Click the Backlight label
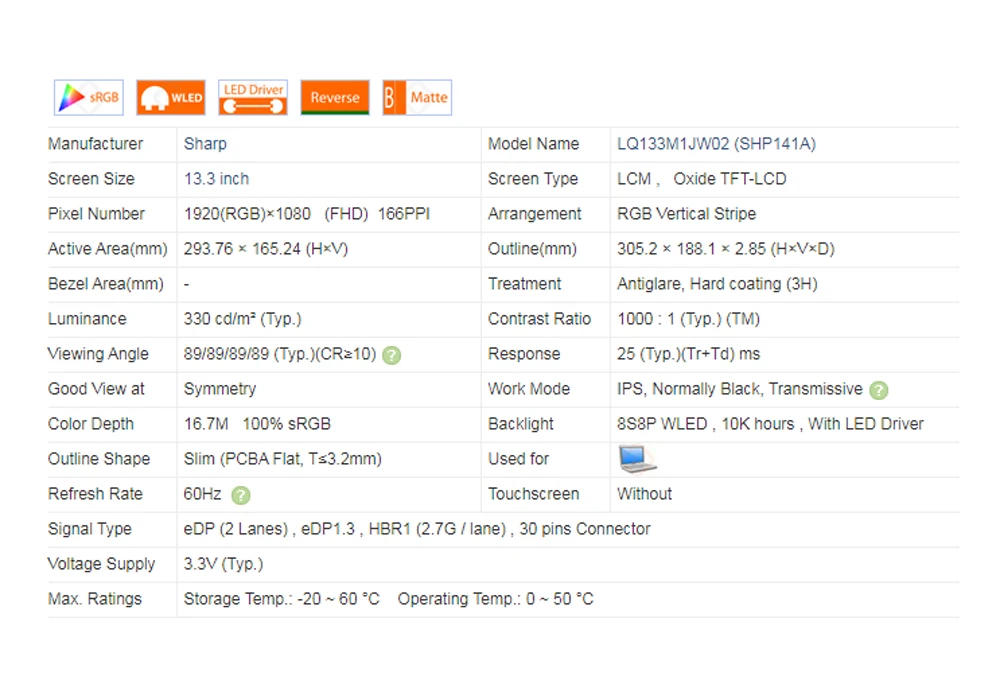 [x=520, y=425]
